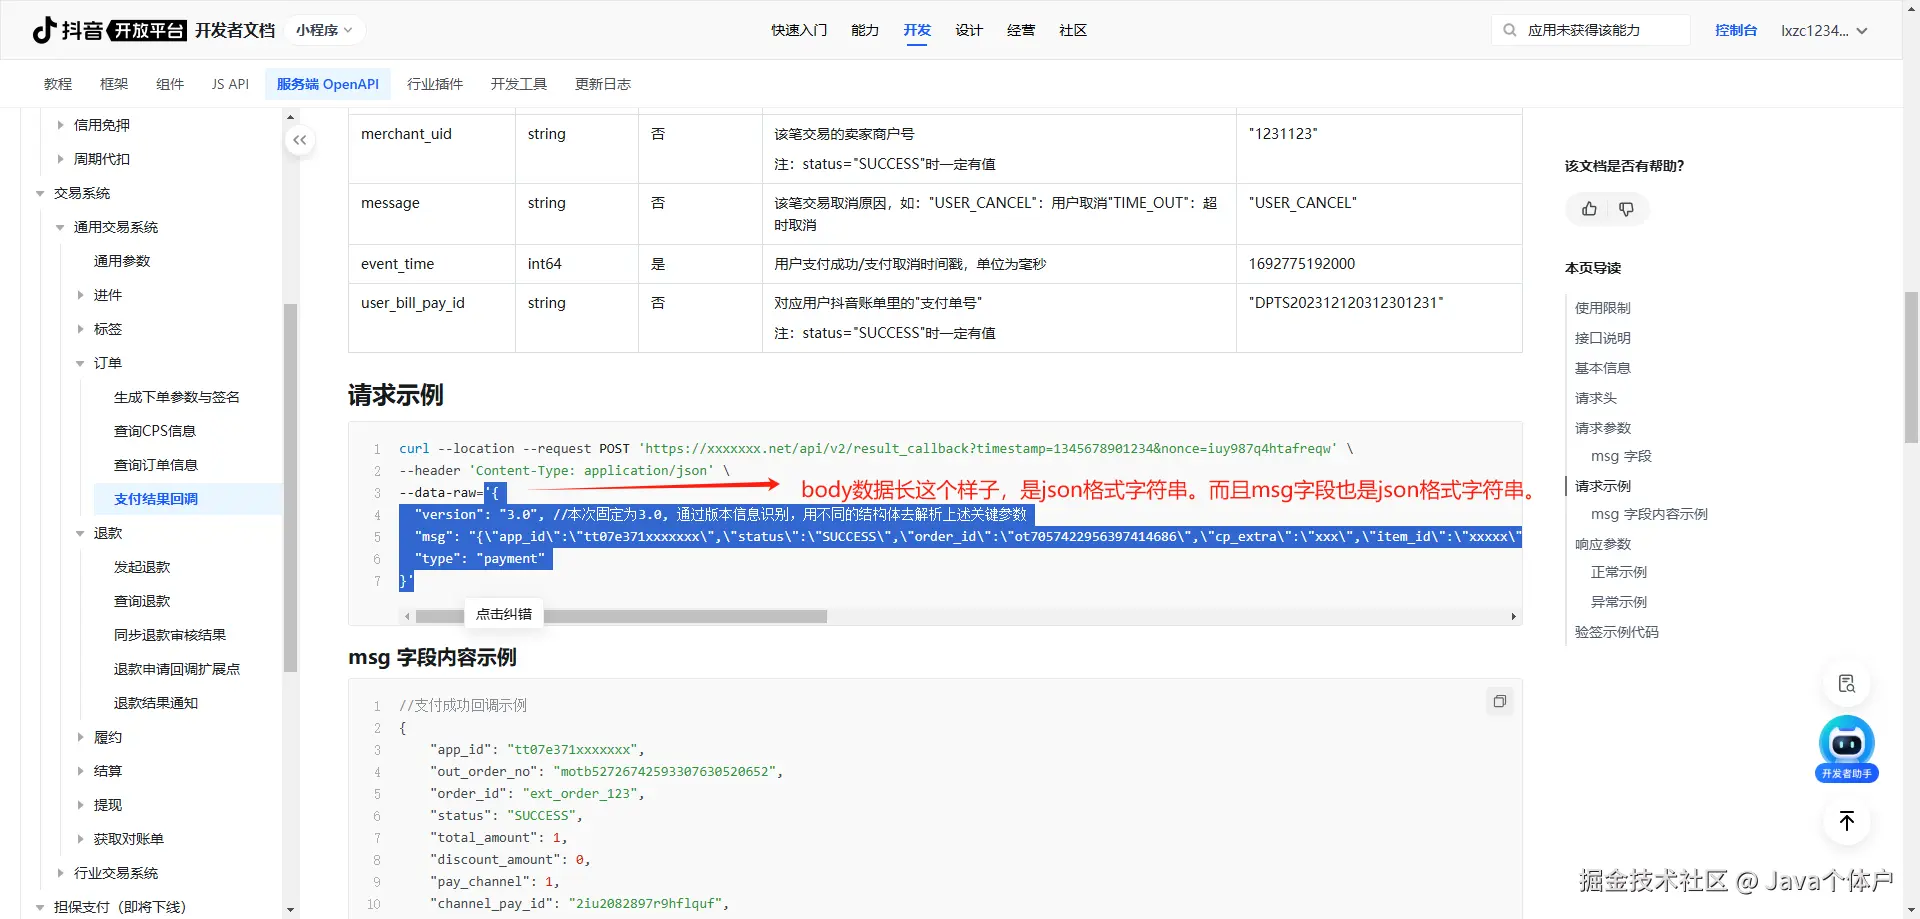Click the search magnifier icon

[x=1509, y=30]
